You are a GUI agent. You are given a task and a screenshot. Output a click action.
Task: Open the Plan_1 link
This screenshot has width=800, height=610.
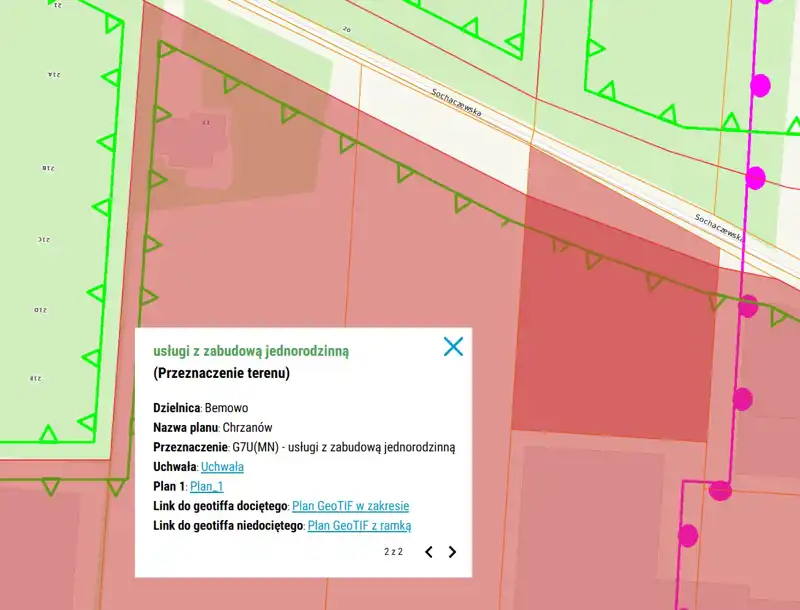(206, 486)
